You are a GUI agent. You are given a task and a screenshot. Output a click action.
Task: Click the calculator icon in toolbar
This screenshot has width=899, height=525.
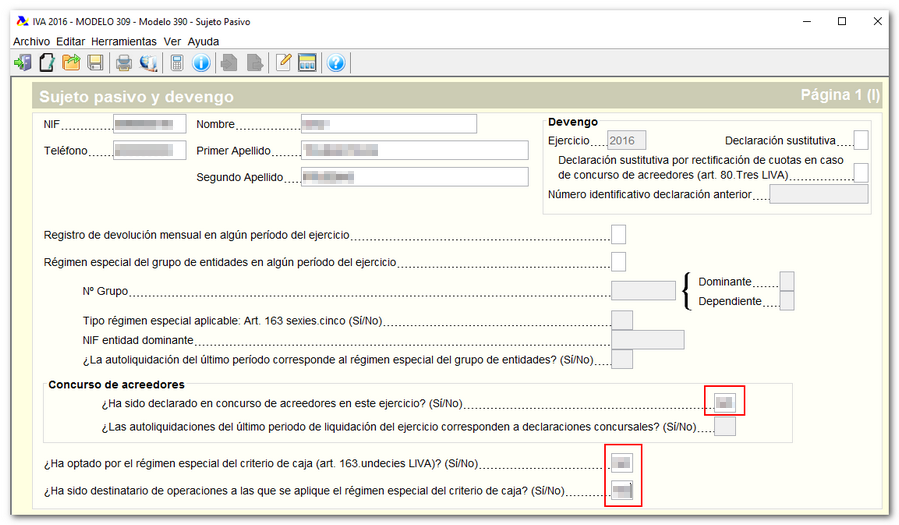coord(177,63)
